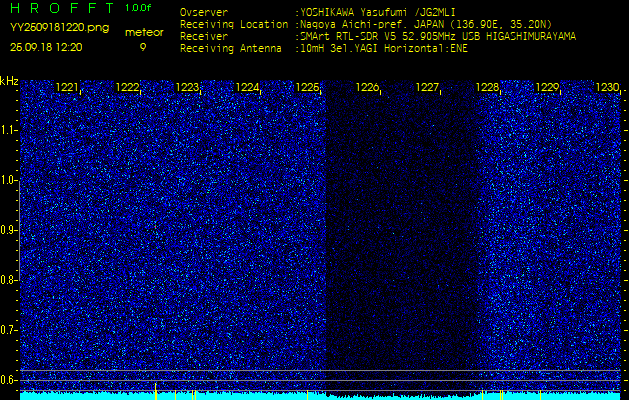Select the SMArt RTL-SDR V5 52.905MHz receiver value

click(x=438, y=37)
